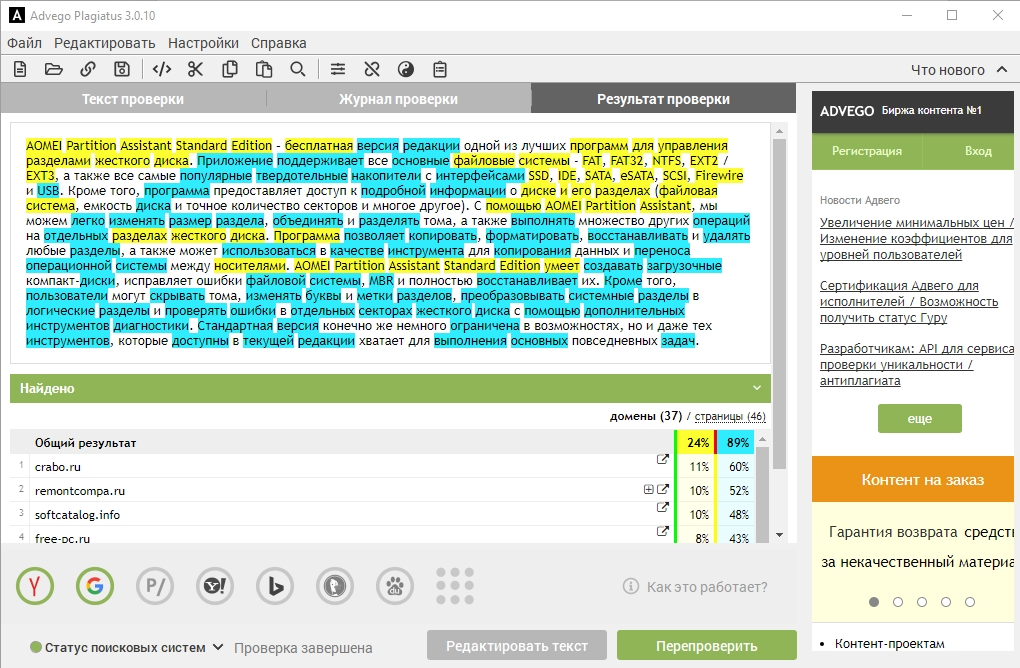Viewport: 1020px width, 668px height.
Task: Toggle the Google search engine circle
Action: point(95,586)
